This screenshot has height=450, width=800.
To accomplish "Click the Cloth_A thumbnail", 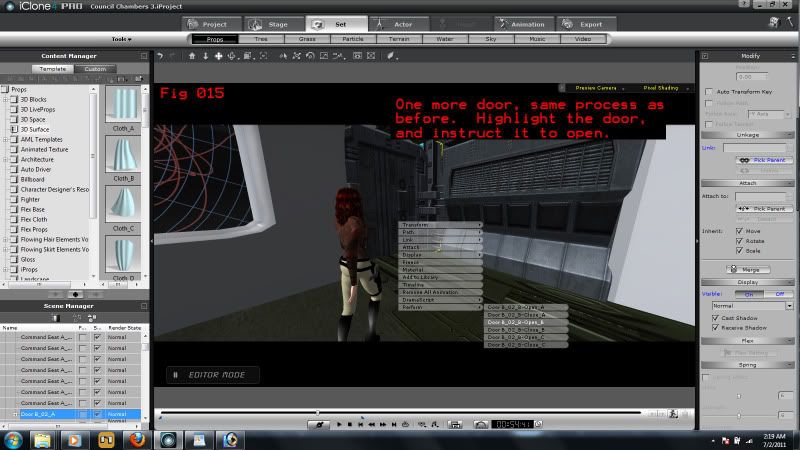I will [123, 104].
